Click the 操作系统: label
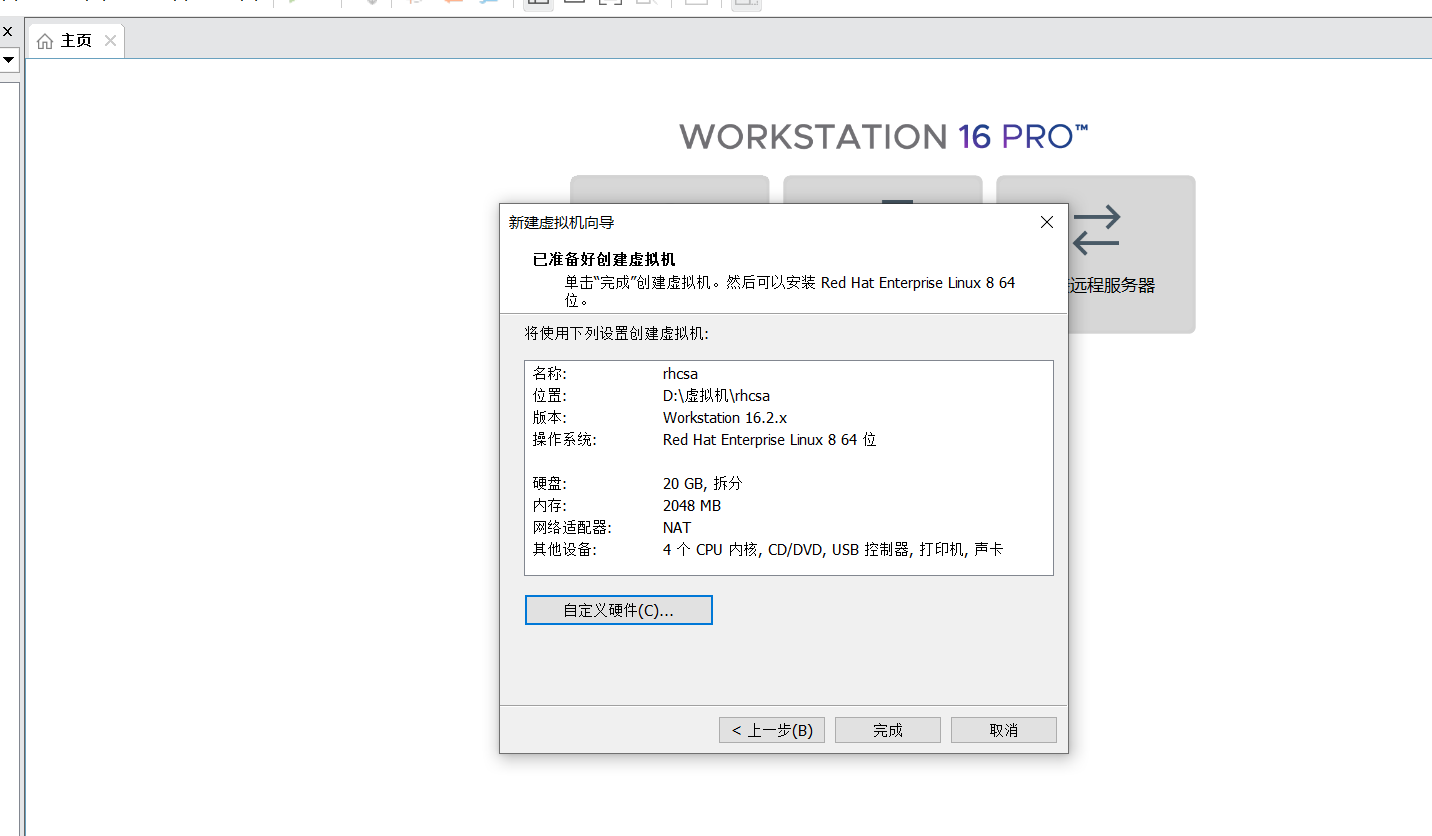Viewport: 1432px width, 836px height. [x=564, y=440]
